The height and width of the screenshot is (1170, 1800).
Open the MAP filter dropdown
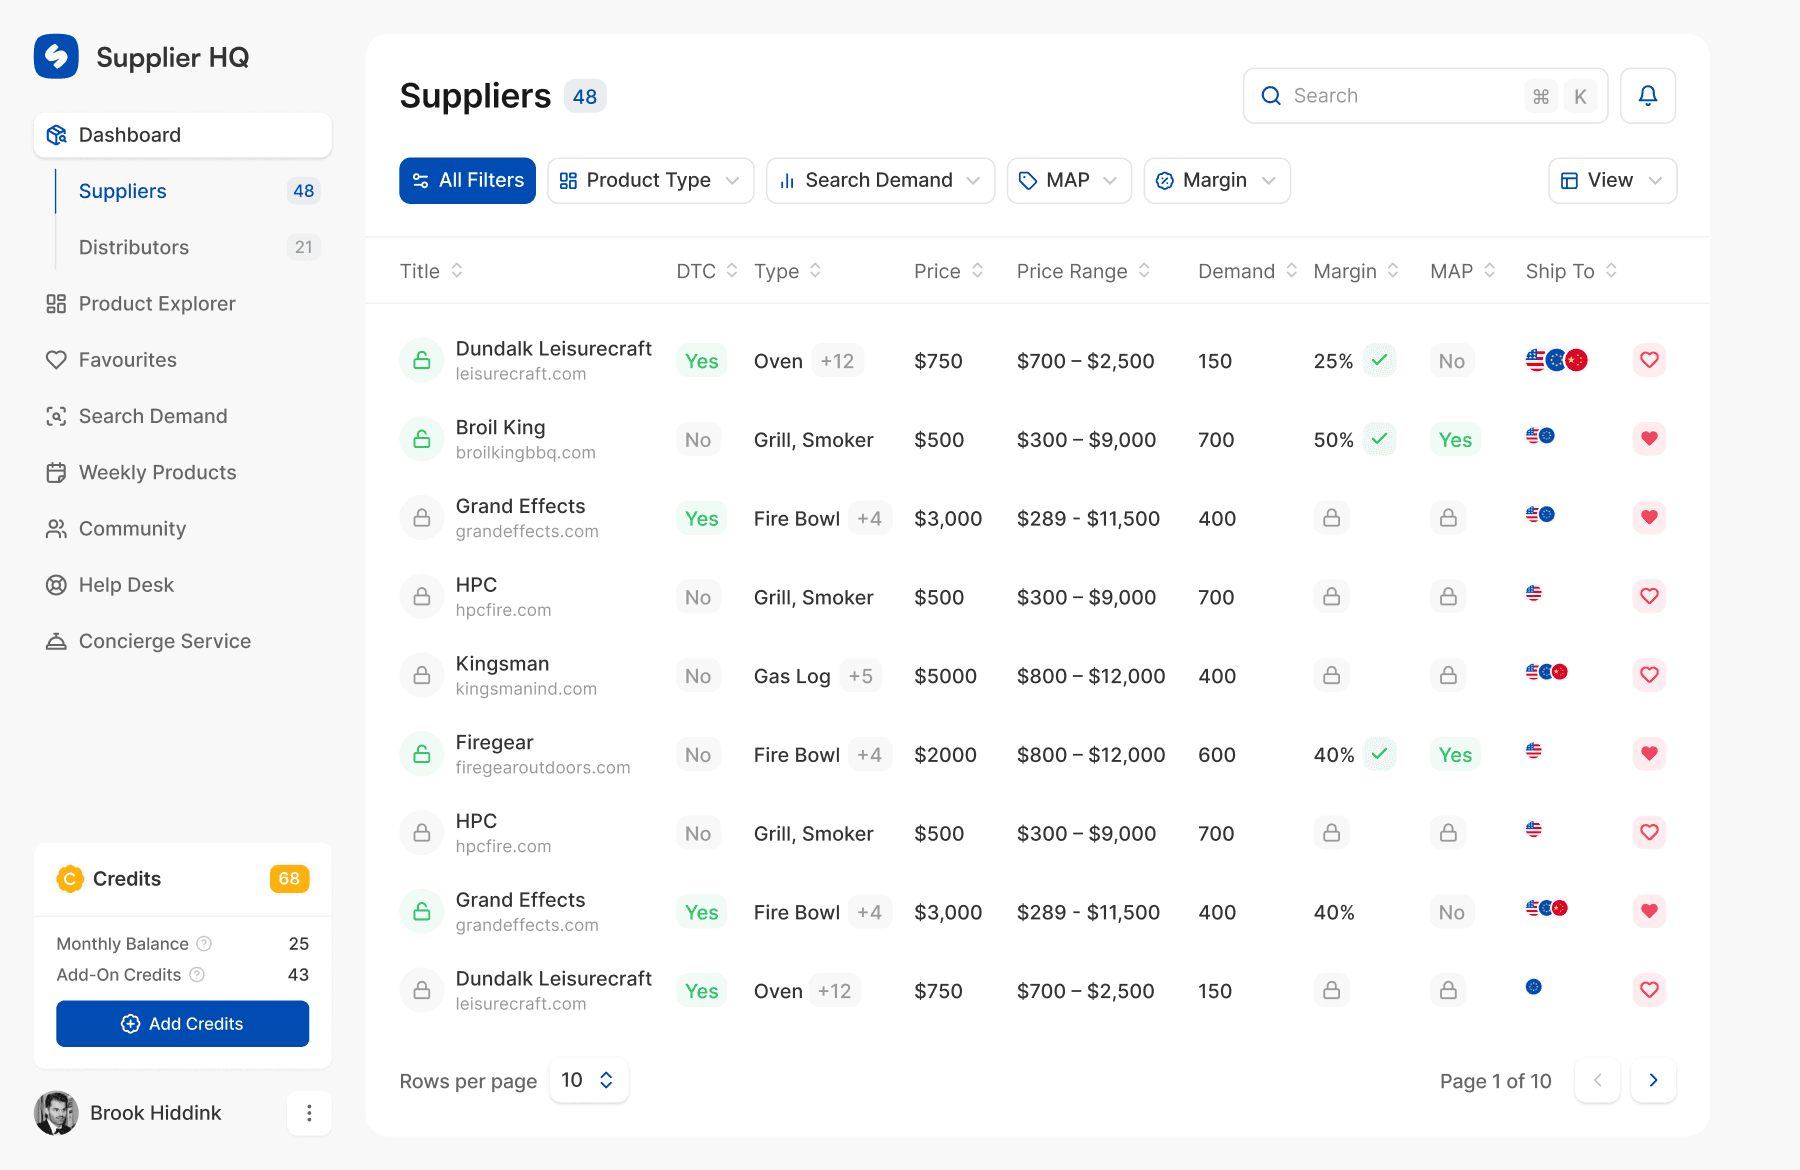click(1069, 181)
